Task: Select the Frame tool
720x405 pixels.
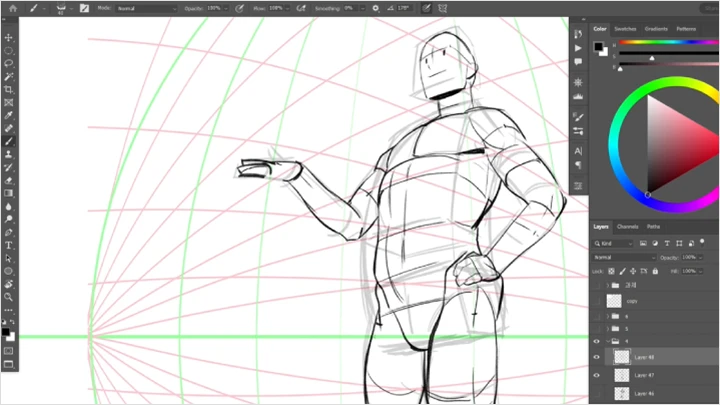Action: pos(9,102)
